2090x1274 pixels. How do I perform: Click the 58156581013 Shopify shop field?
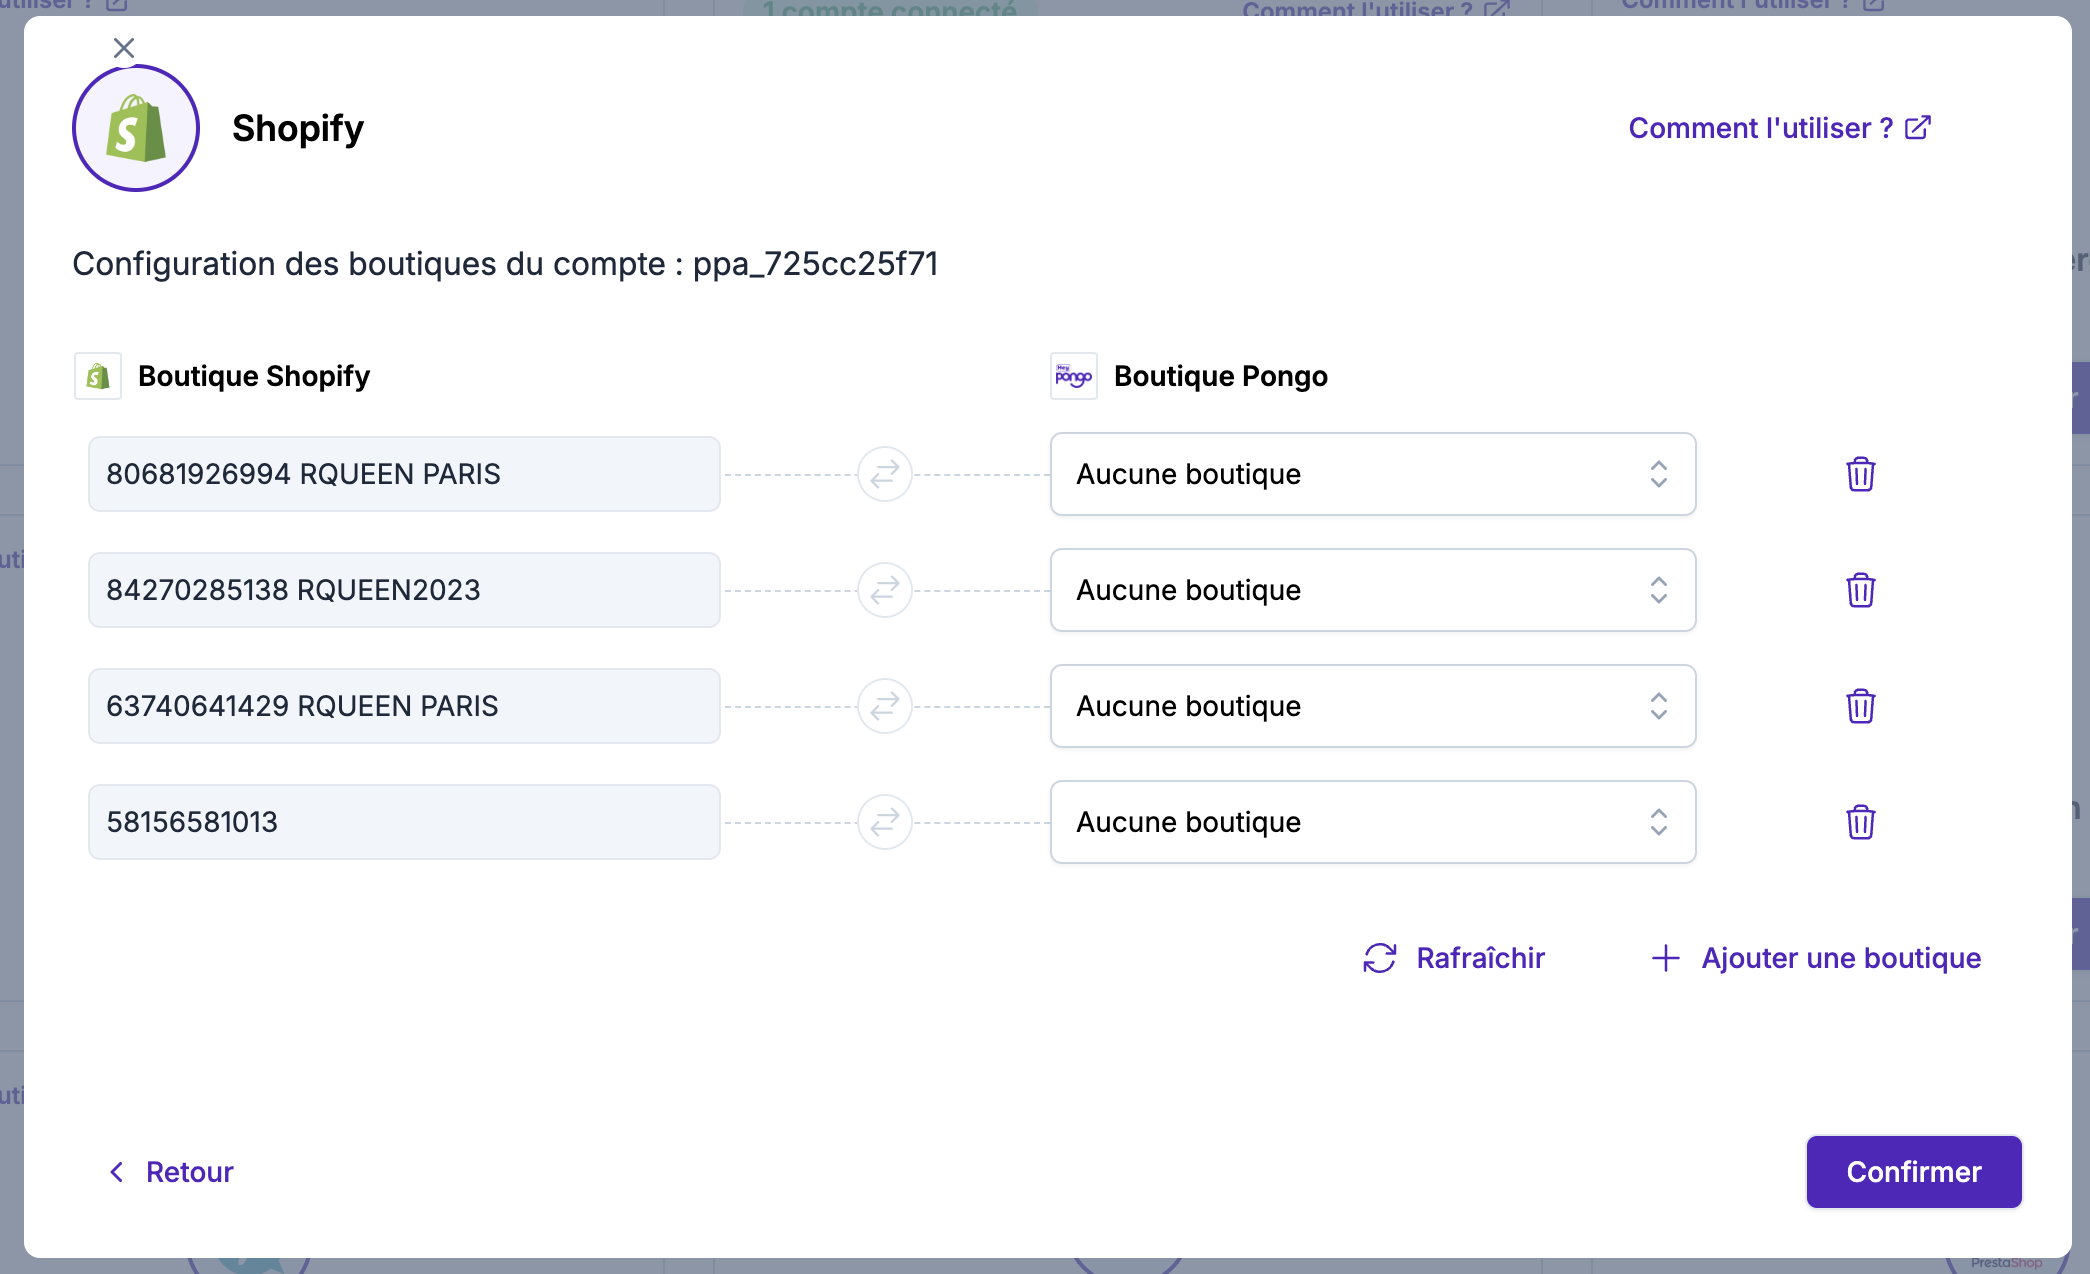[x=404, y=822]
